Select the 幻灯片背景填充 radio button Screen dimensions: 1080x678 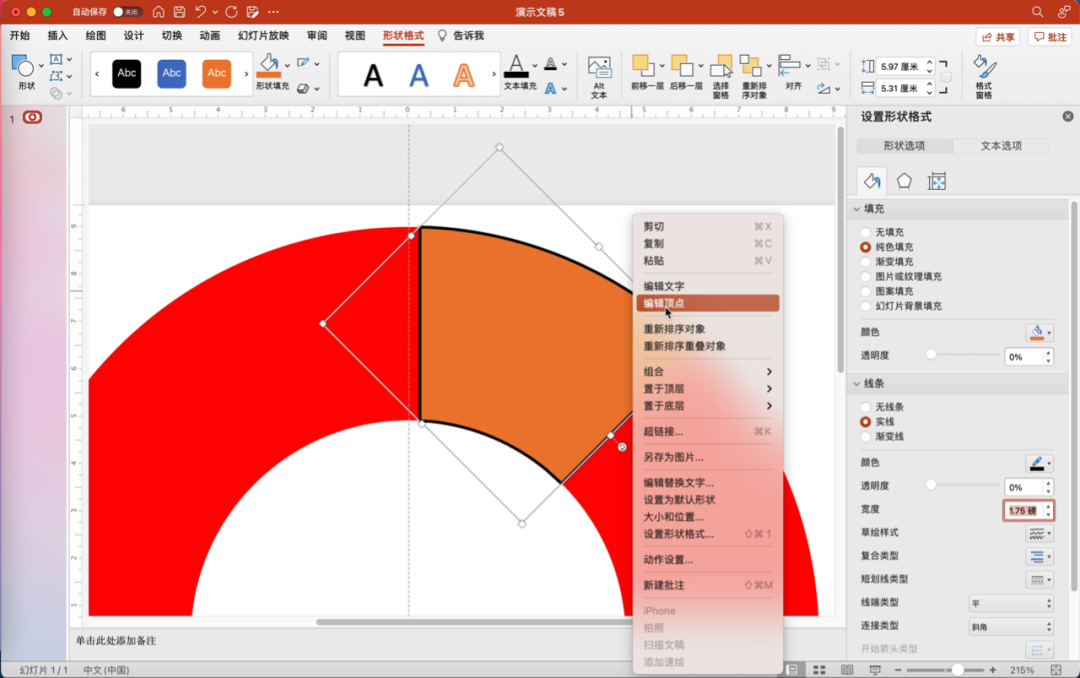[x=866, y=306]
